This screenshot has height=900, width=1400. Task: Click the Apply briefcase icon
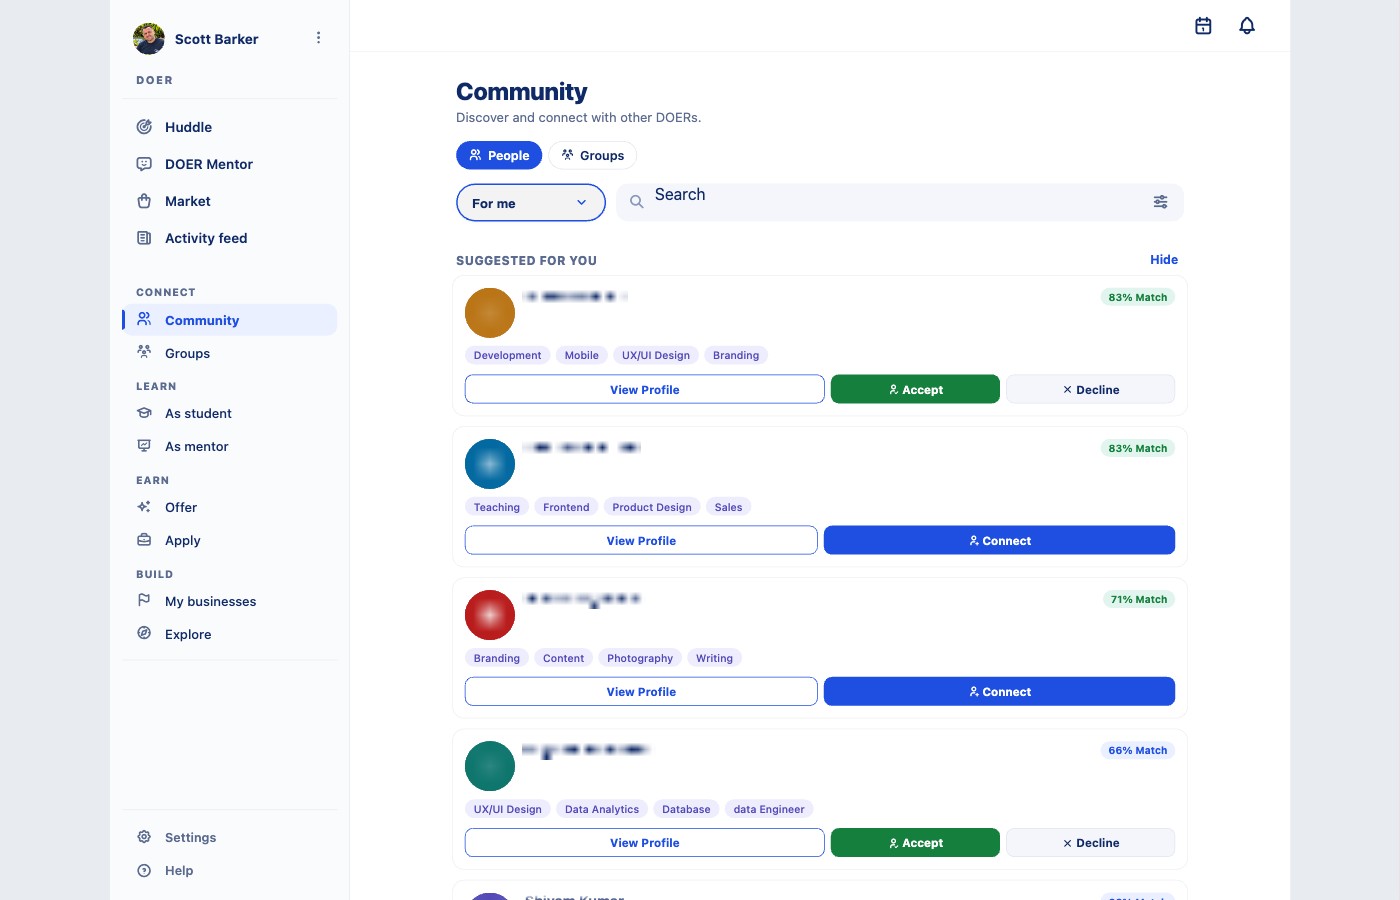tap(144, 540)
